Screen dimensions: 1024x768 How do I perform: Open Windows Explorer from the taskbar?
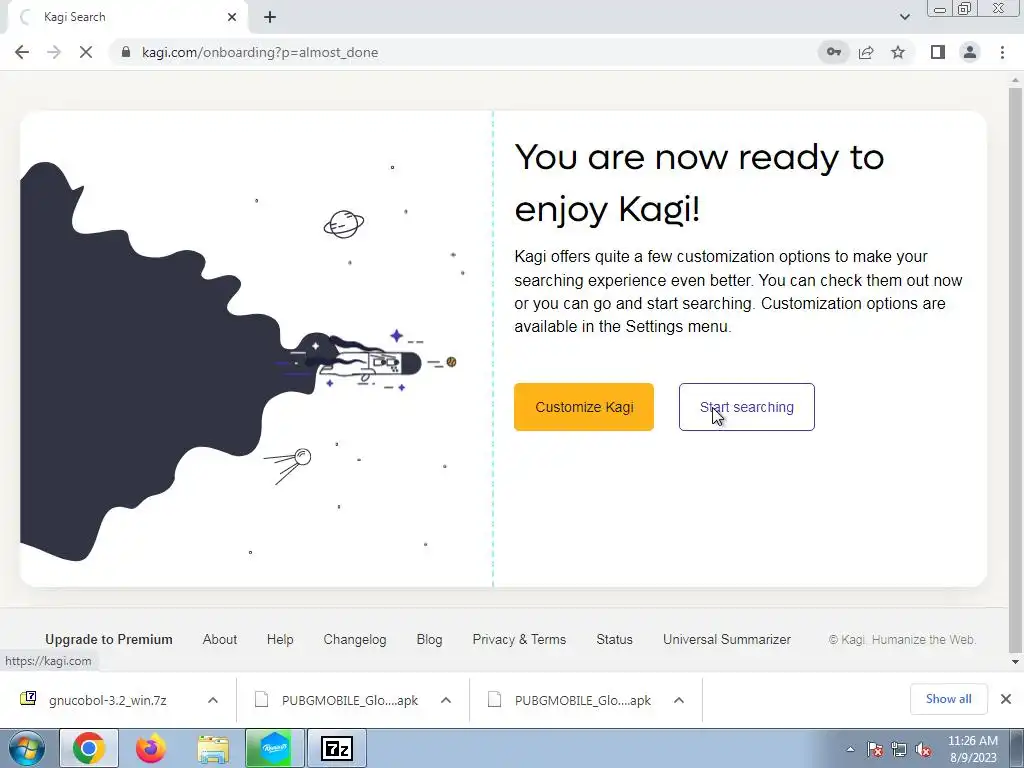[x=213, y=748]
